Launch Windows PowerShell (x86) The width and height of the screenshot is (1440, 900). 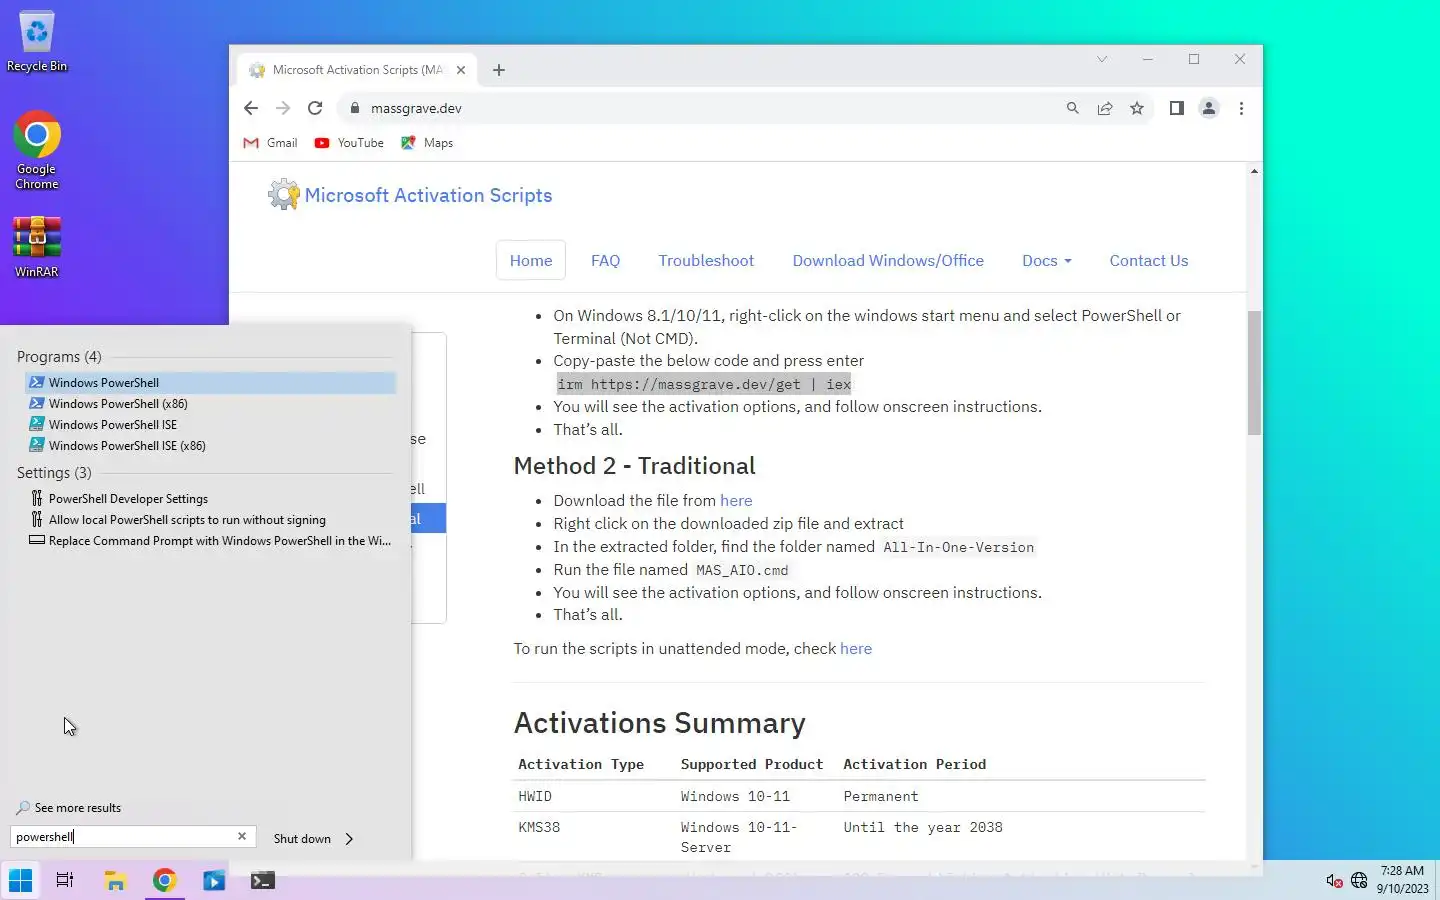coord(210,403)
